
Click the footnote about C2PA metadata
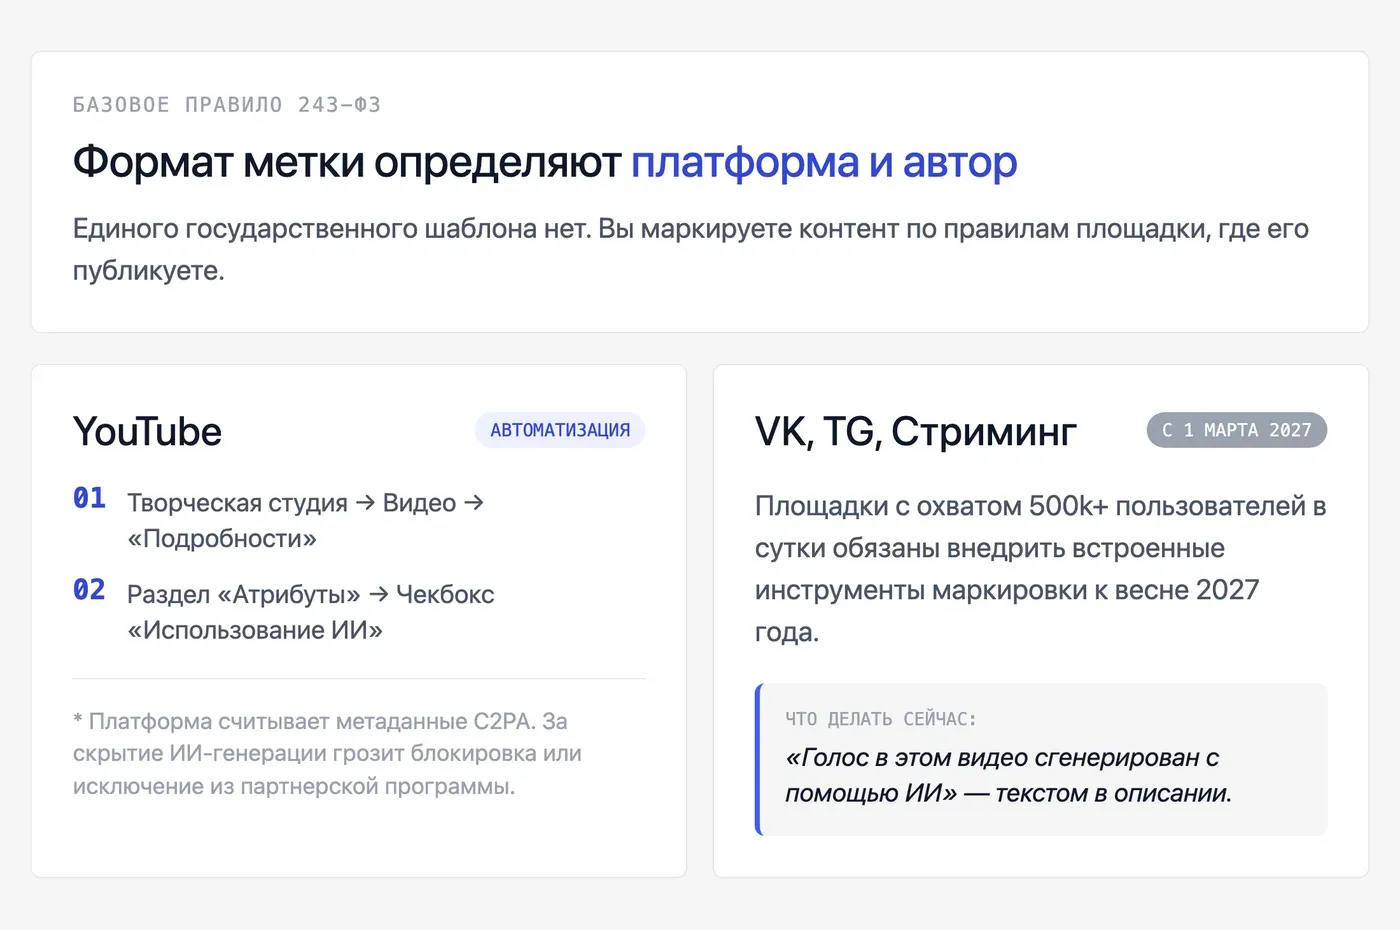pos(327,754)
